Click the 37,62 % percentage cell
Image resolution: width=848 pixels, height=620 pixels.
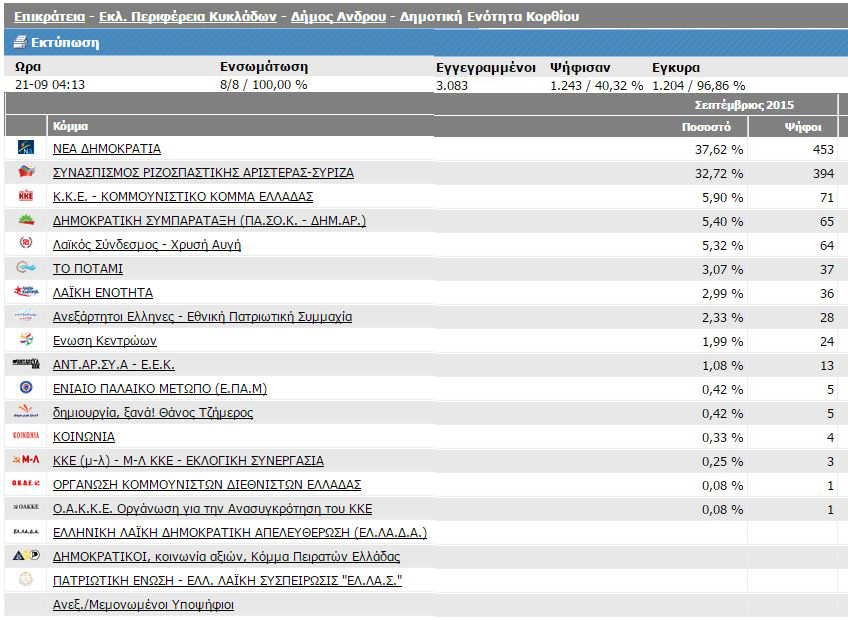coord(719,149)
